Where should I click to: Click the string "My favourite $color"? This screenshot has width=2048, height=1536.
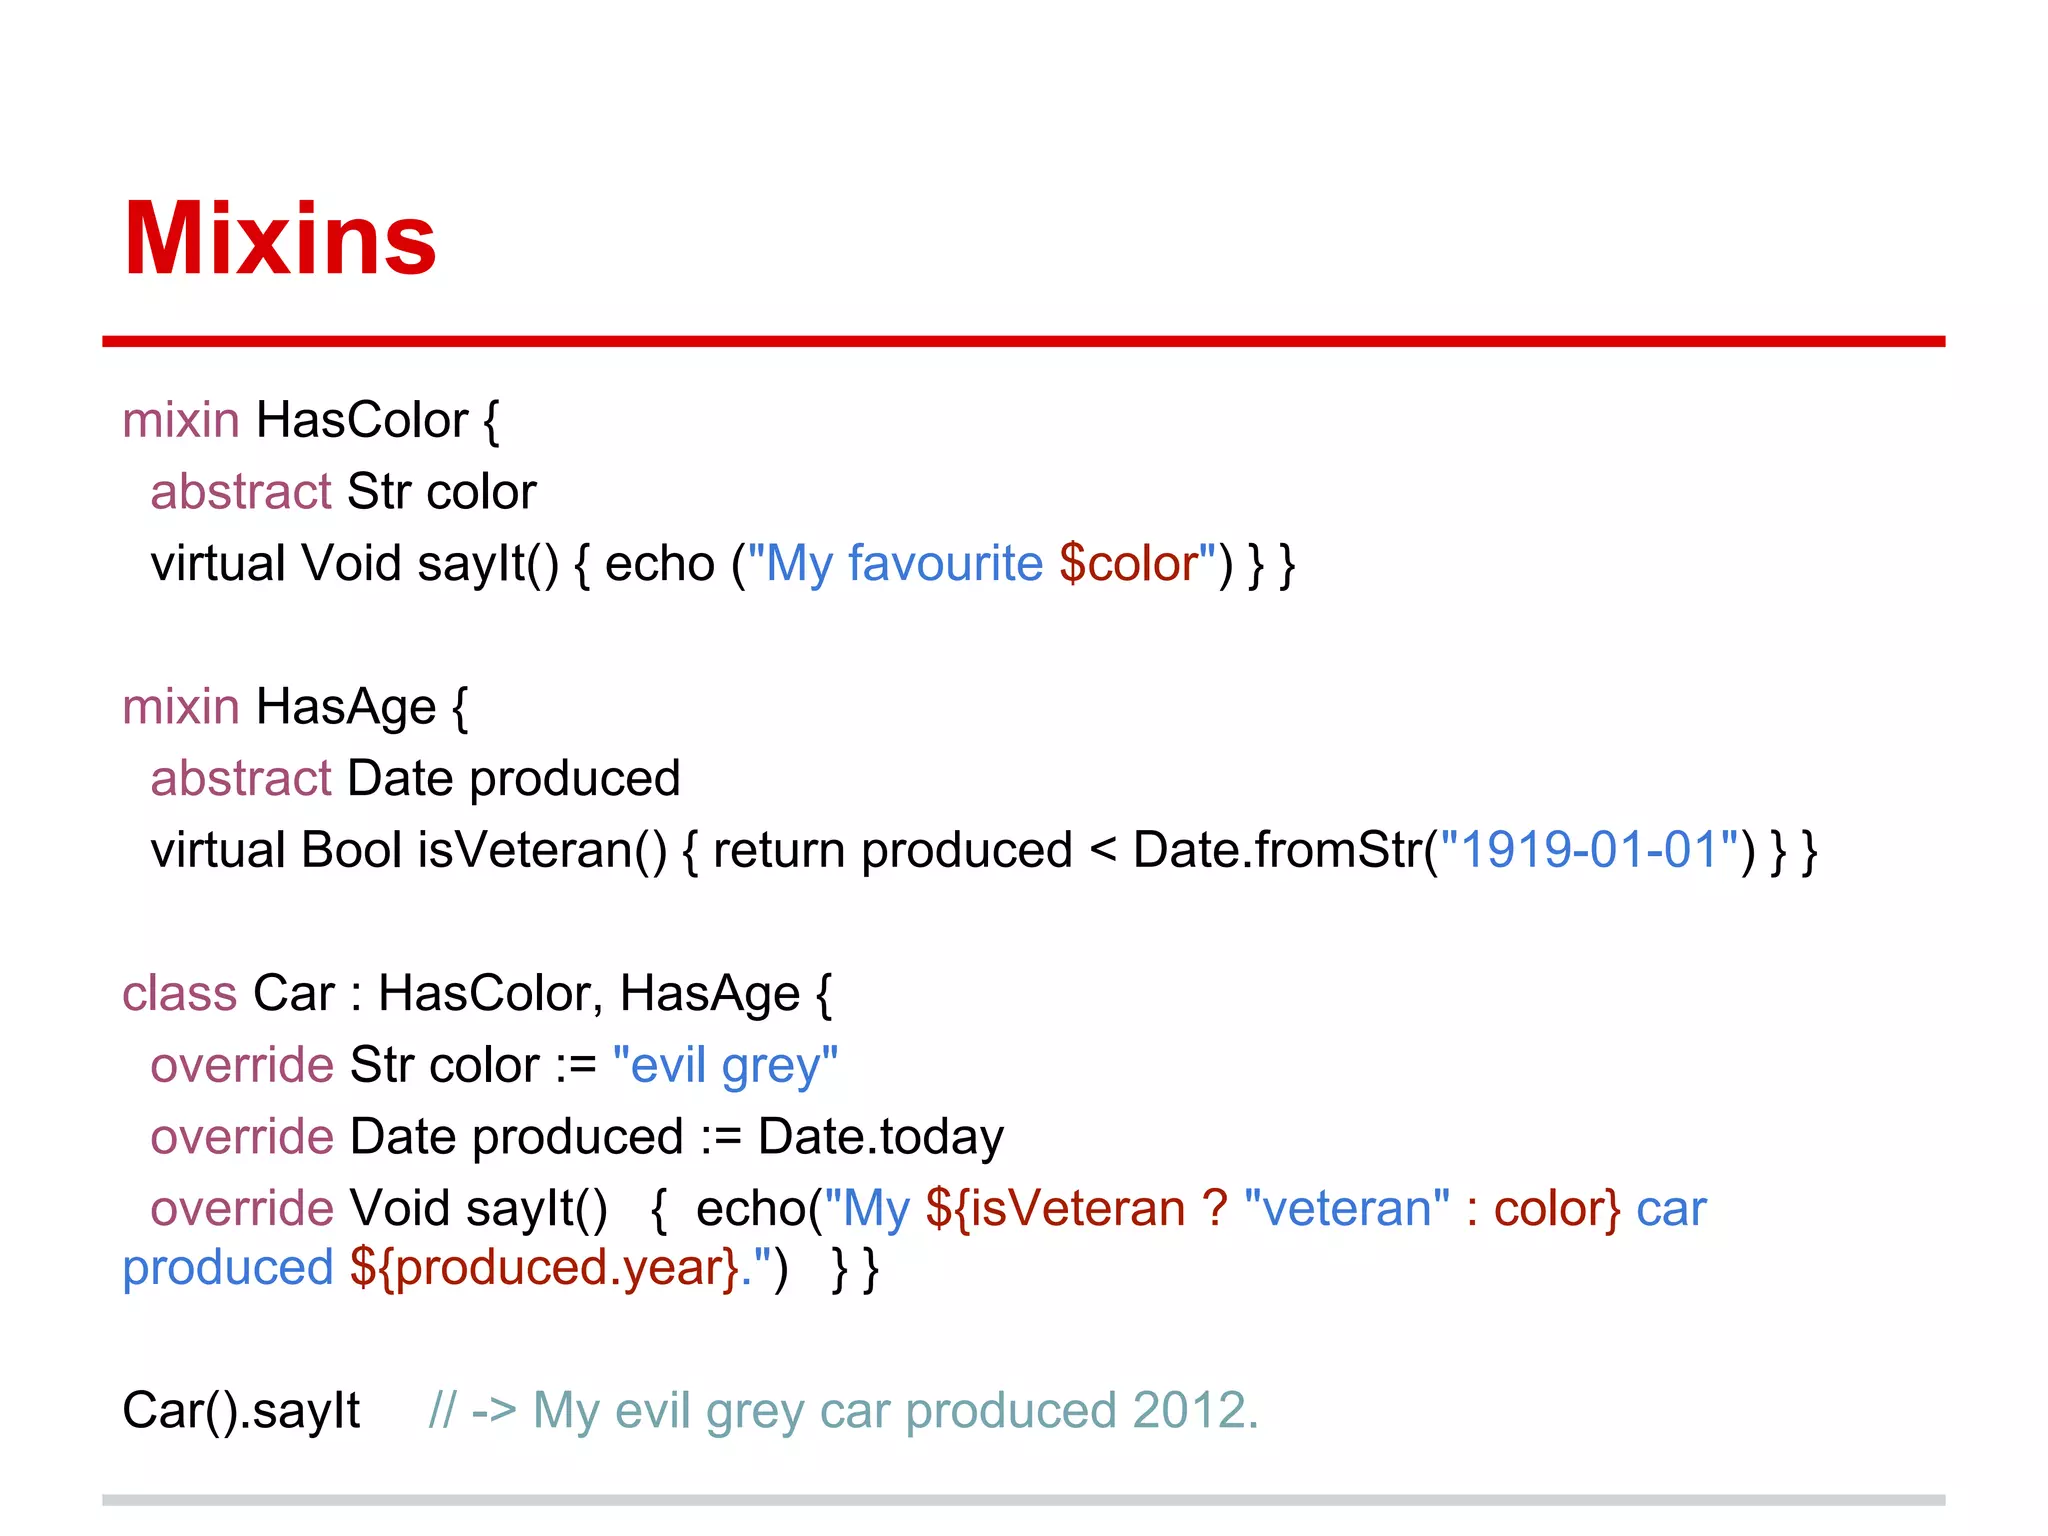(983, 564)
